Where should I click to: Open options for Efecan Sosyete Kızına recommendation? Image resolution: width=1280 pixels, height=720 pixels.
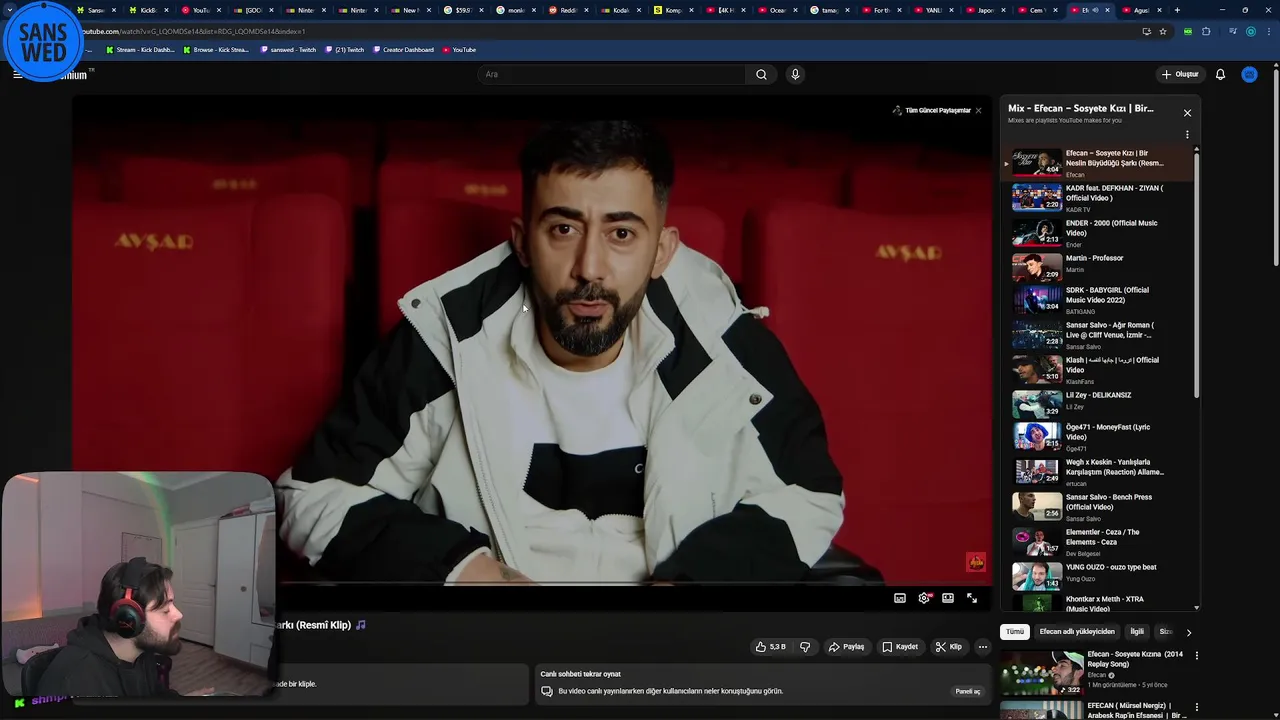click(x=1196, y=656)
